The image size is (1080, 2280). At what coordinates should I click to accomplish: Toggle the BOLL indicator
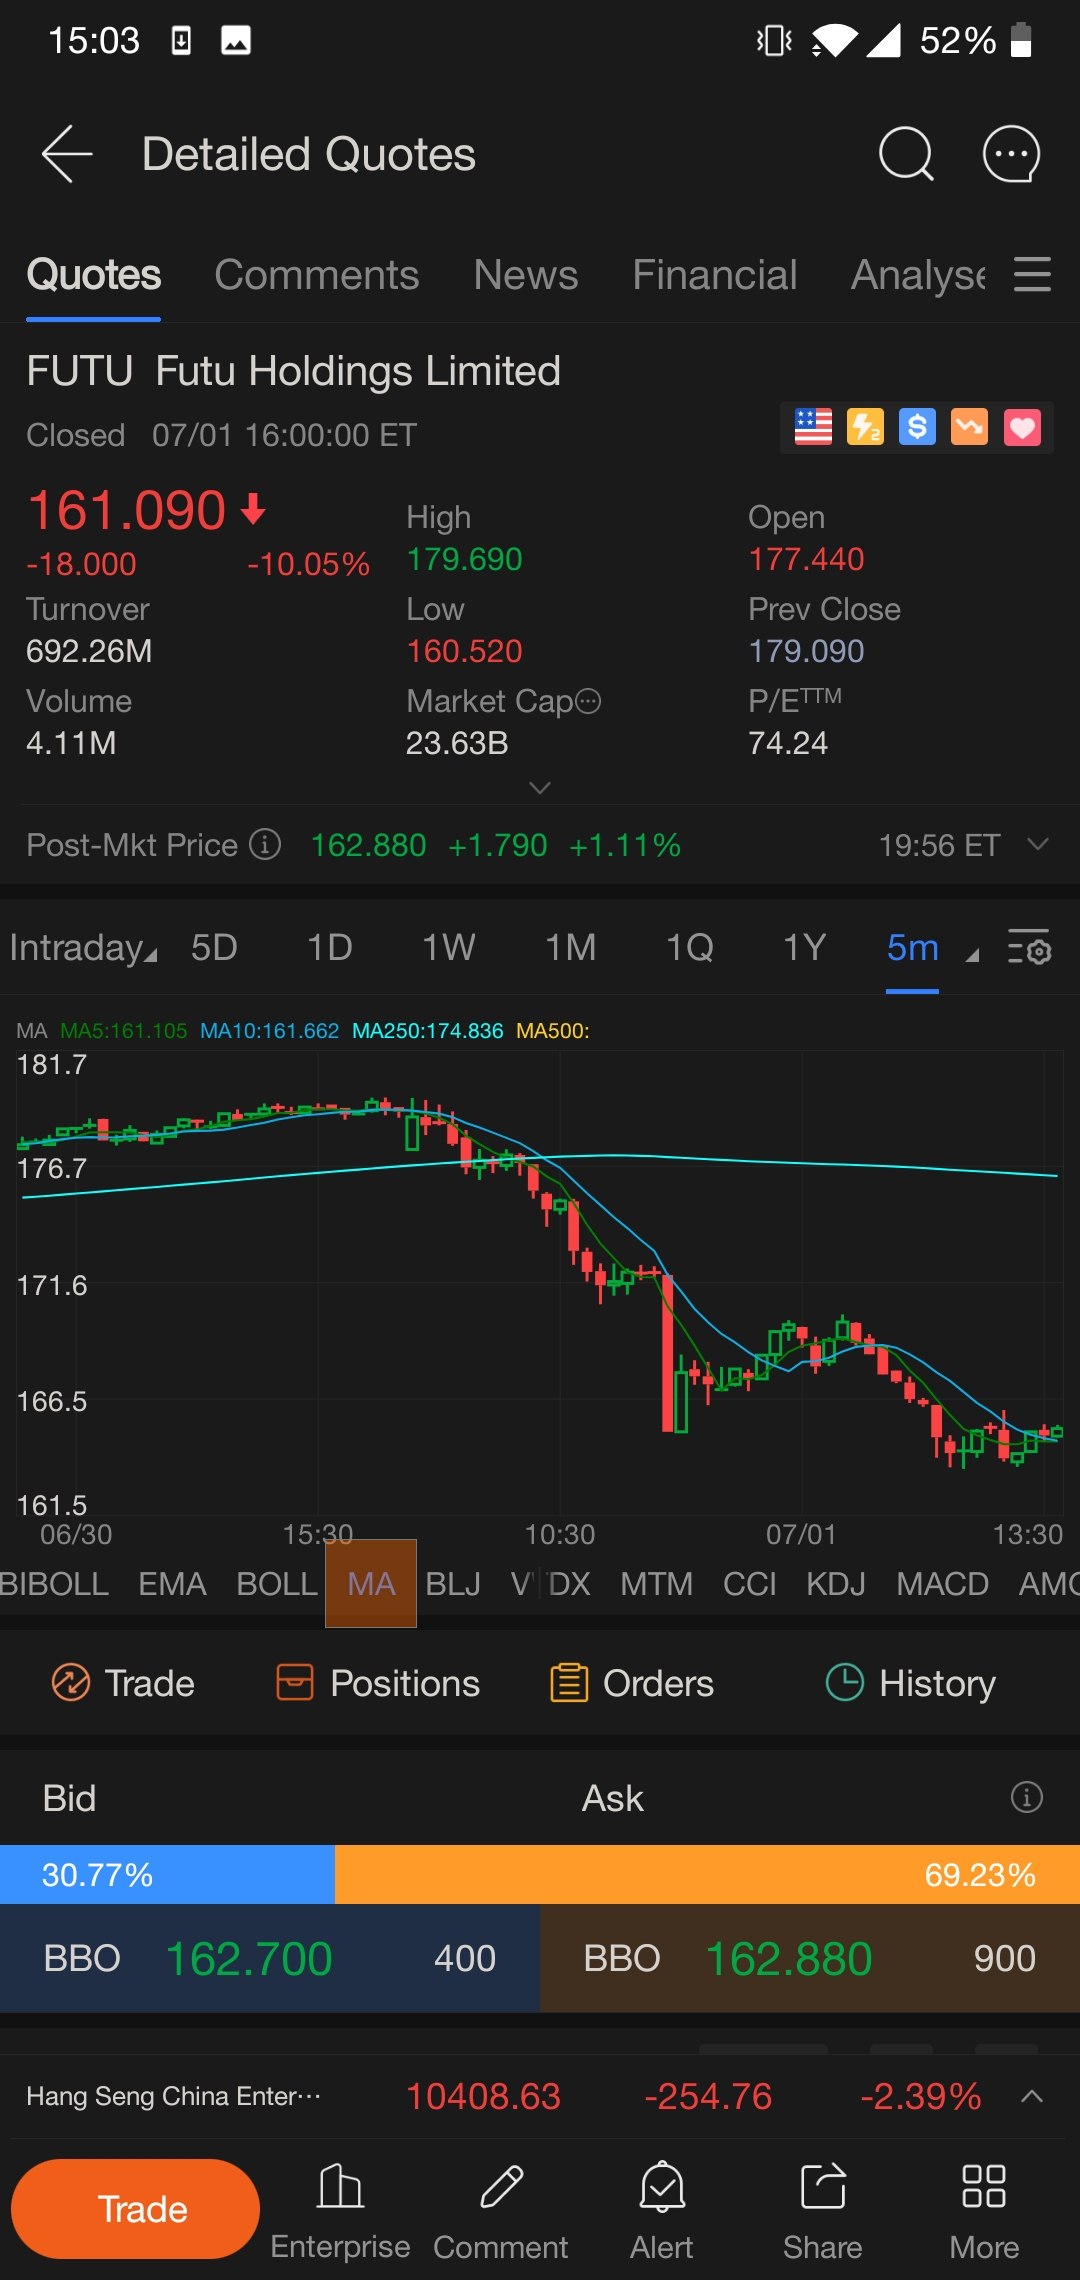point(277,1584)
